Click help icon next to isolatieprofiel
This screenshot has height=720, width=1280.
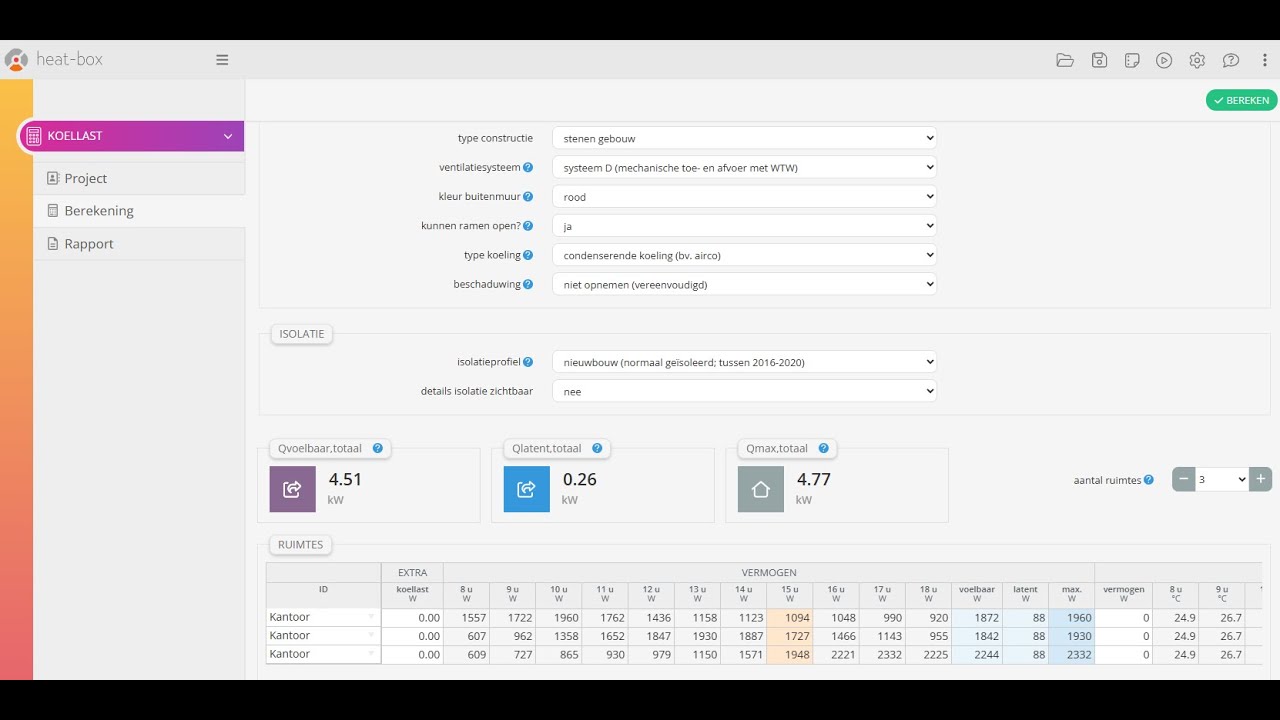pyautogui.click(x=528, y=362)
